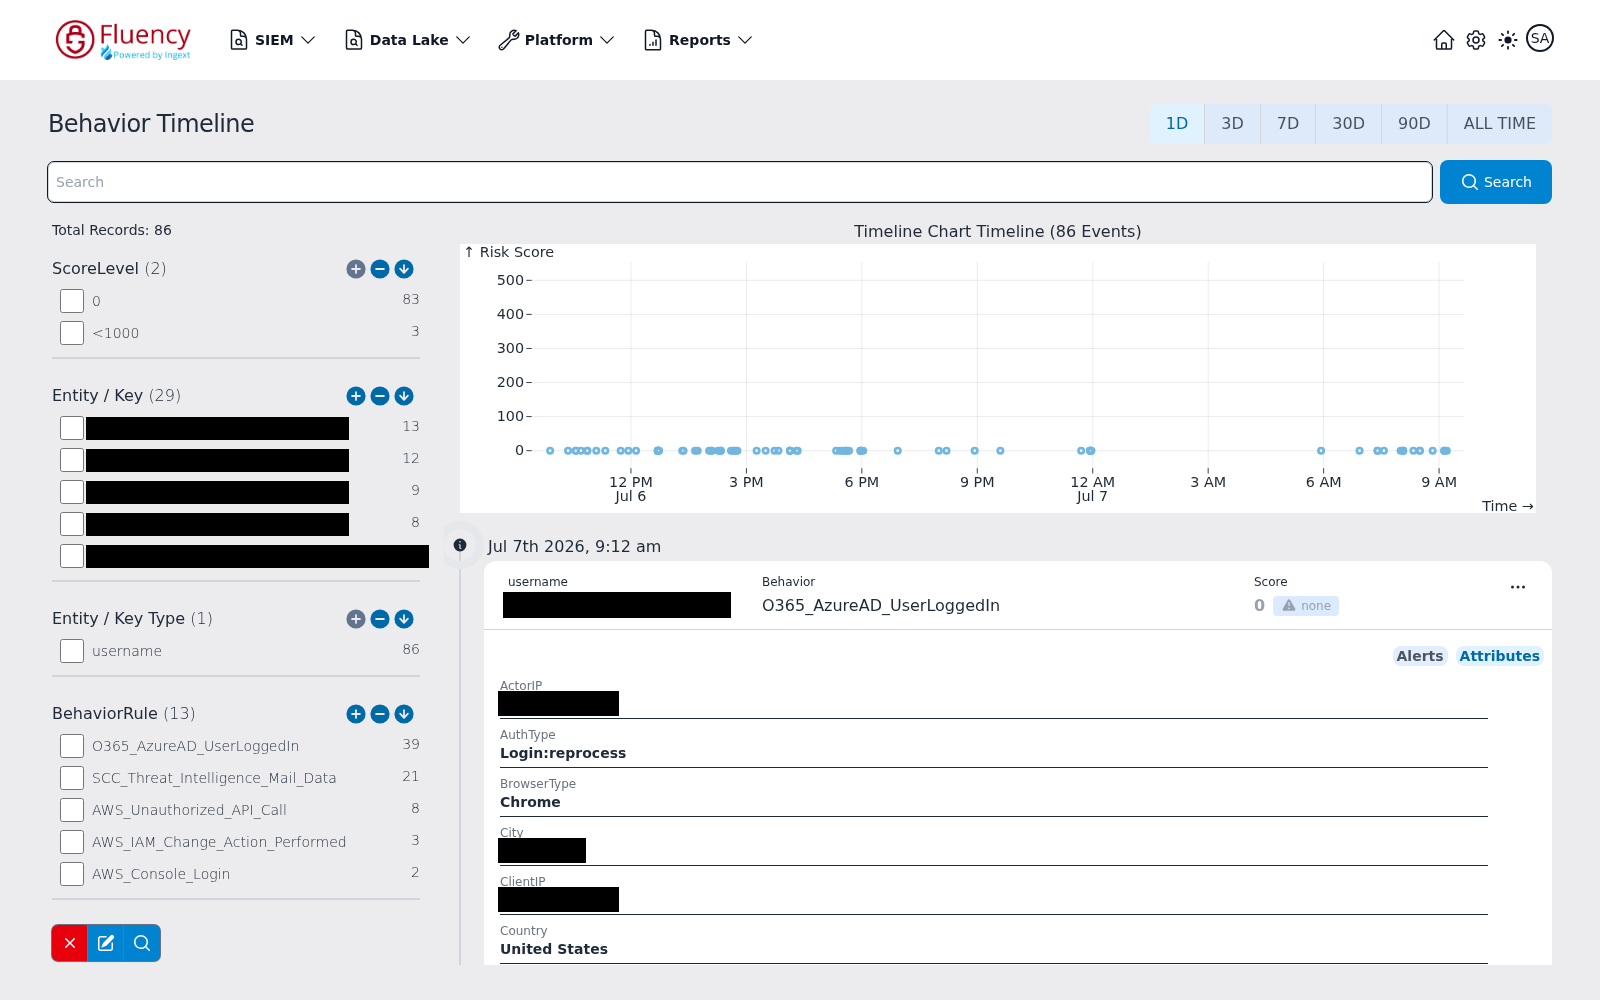
Task: Select the ALL TIME range tab
Action: [1500, 124]
